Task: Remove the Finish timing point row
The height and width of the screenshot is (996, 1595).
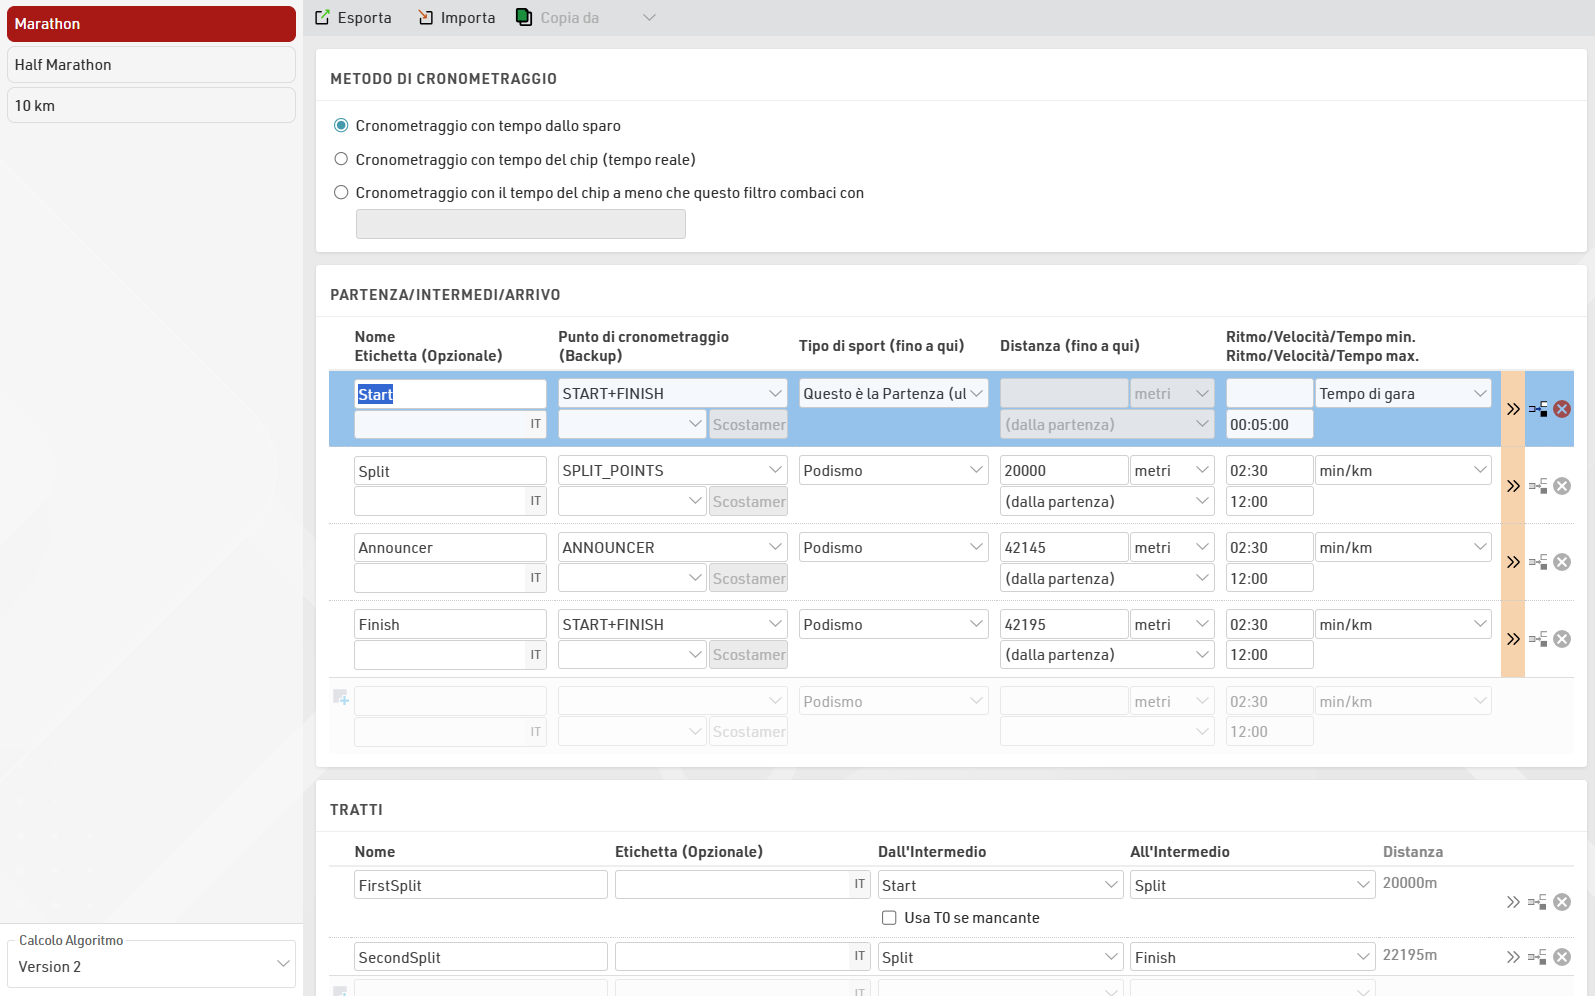Action: click(1562, 639)
